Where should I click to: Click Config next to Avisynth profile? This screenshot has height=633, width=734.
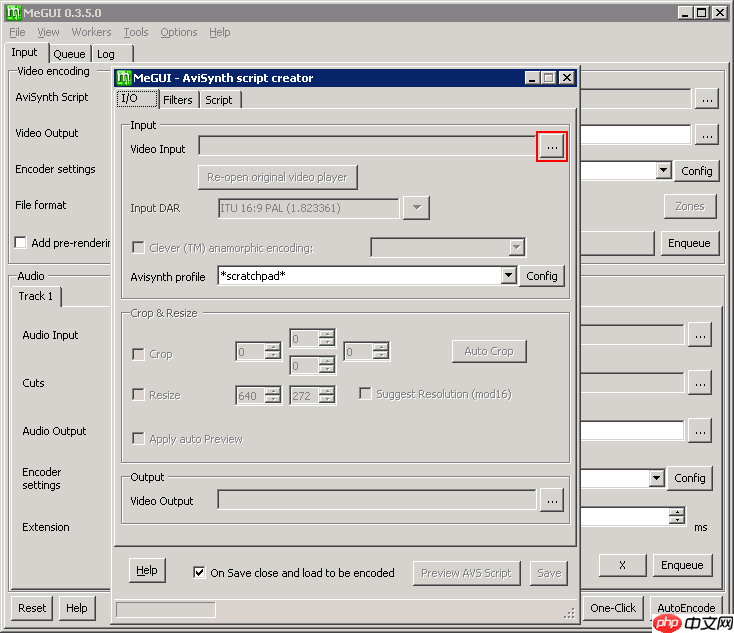click(x=542, y=276)
